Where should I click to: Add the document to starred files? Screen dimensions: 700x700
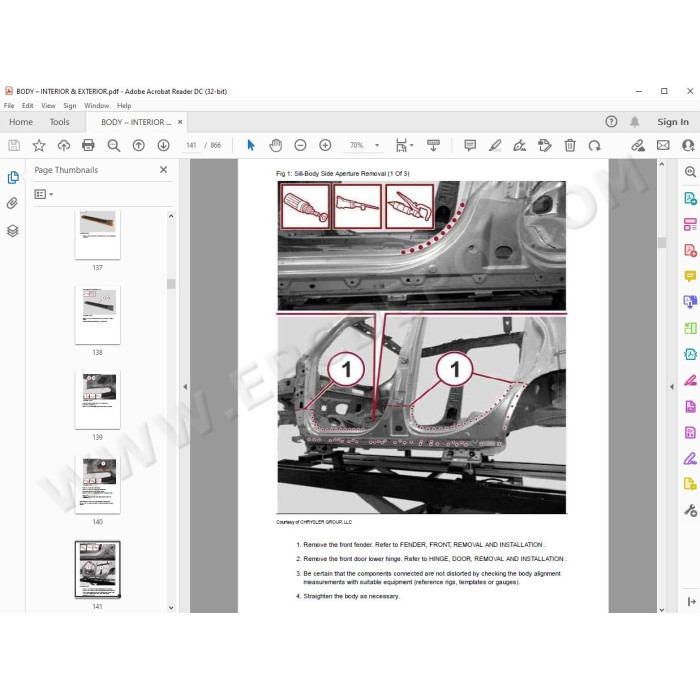coord(39,145)
